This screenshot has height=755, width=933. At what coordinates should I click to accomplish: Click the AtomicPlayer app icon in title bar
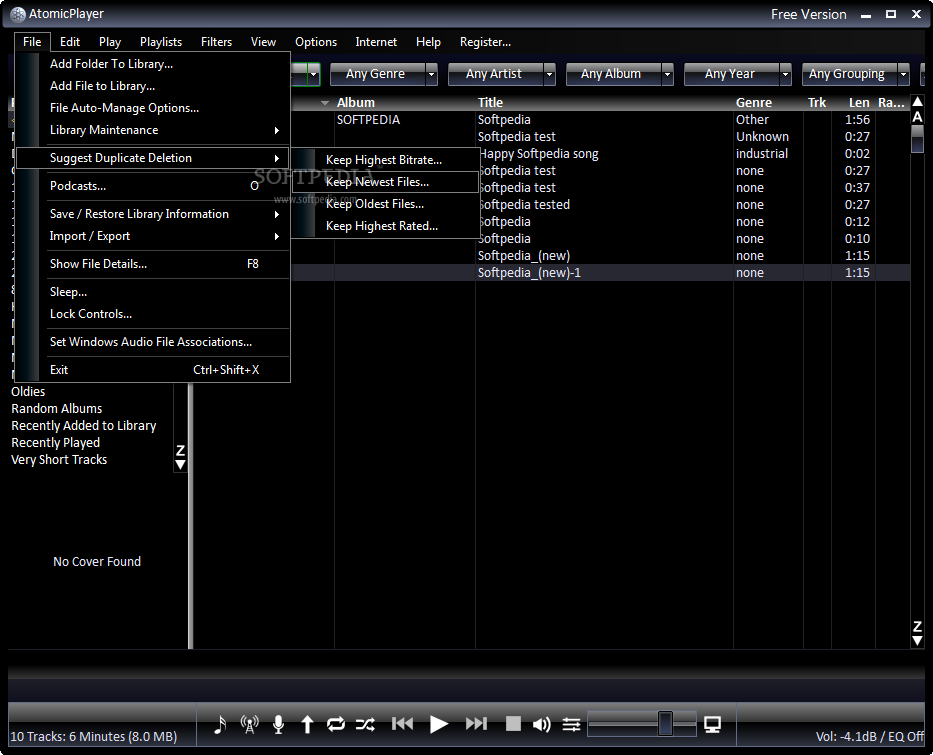(18, 14)
